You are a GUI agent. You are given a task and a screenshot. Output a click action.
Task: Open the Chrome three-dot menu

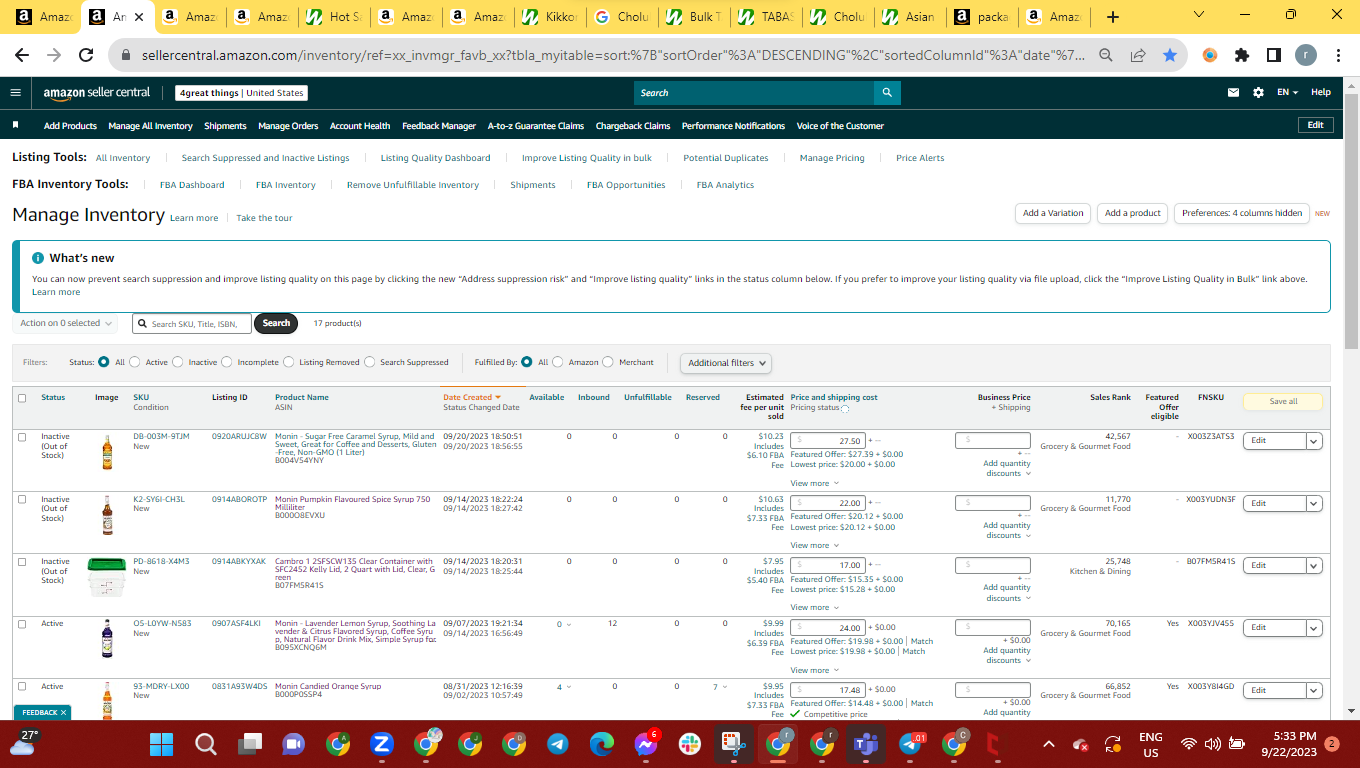[1339, 55]
